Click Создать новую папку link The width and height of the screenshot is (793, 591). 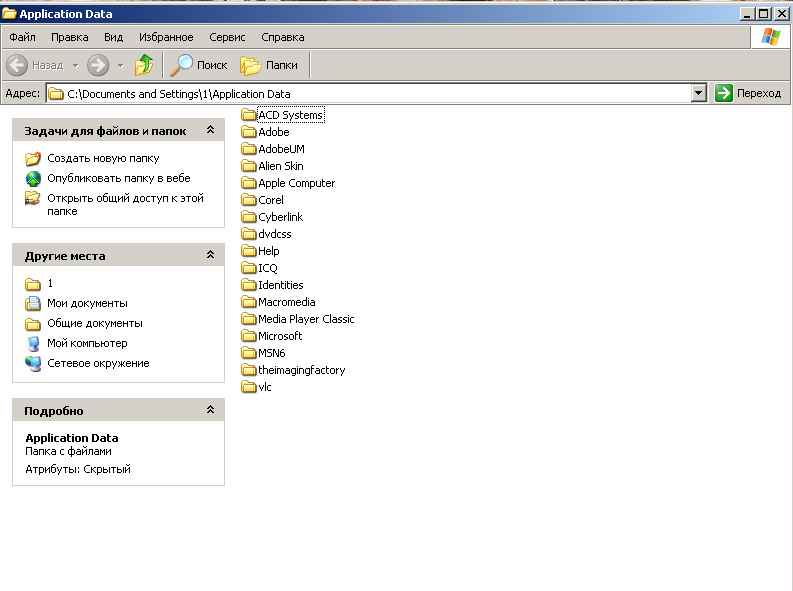[103, 158]
